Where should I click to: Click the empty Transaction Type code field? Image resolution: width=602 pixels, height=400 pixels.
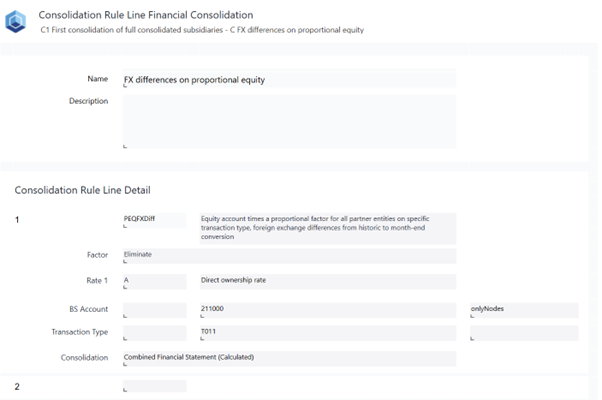[x=154, y=333]
